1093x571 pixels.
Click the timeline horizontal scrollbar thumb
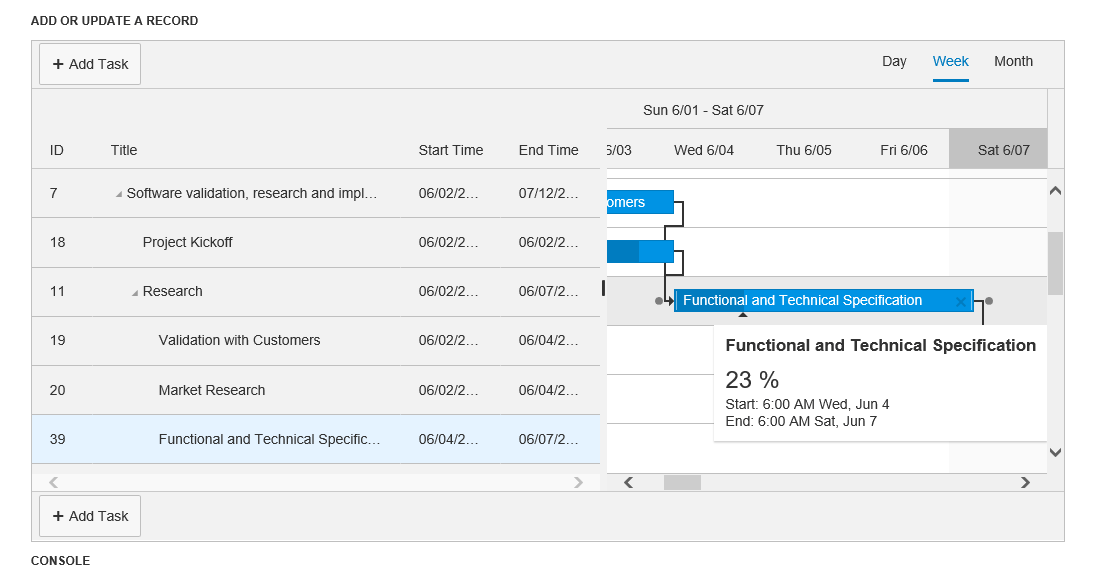click(682, 482)
